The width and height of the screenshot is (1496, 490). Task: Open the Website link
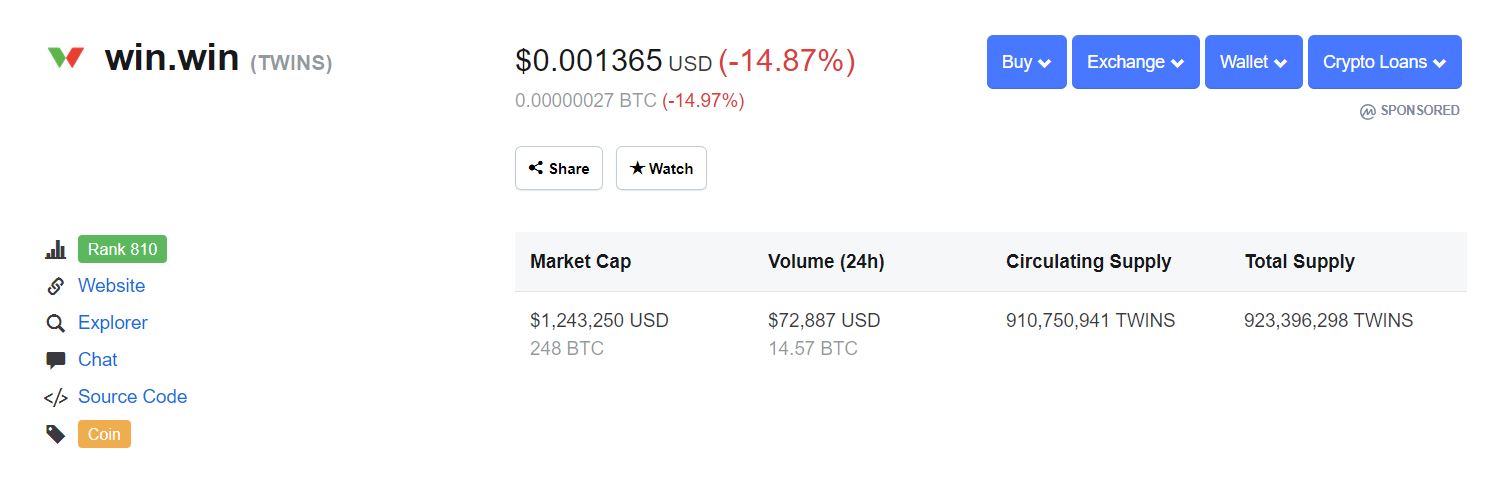coord(111,286)
